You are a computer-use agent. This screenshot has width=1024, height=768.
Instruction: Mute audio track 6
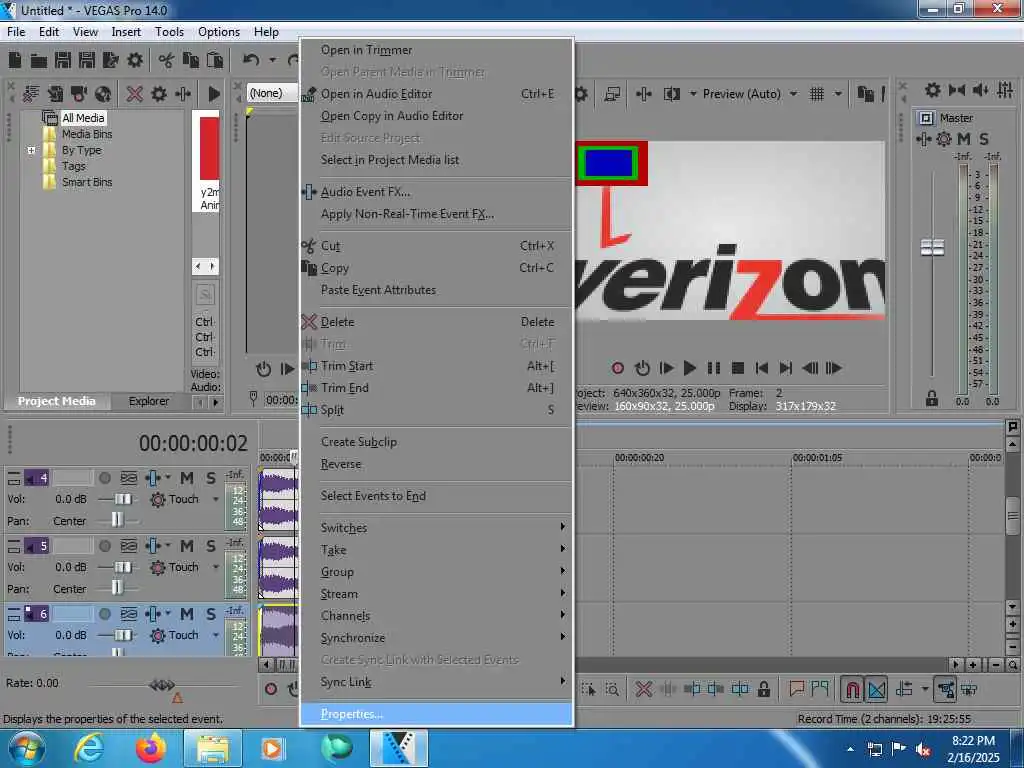(x=187, y=615)
